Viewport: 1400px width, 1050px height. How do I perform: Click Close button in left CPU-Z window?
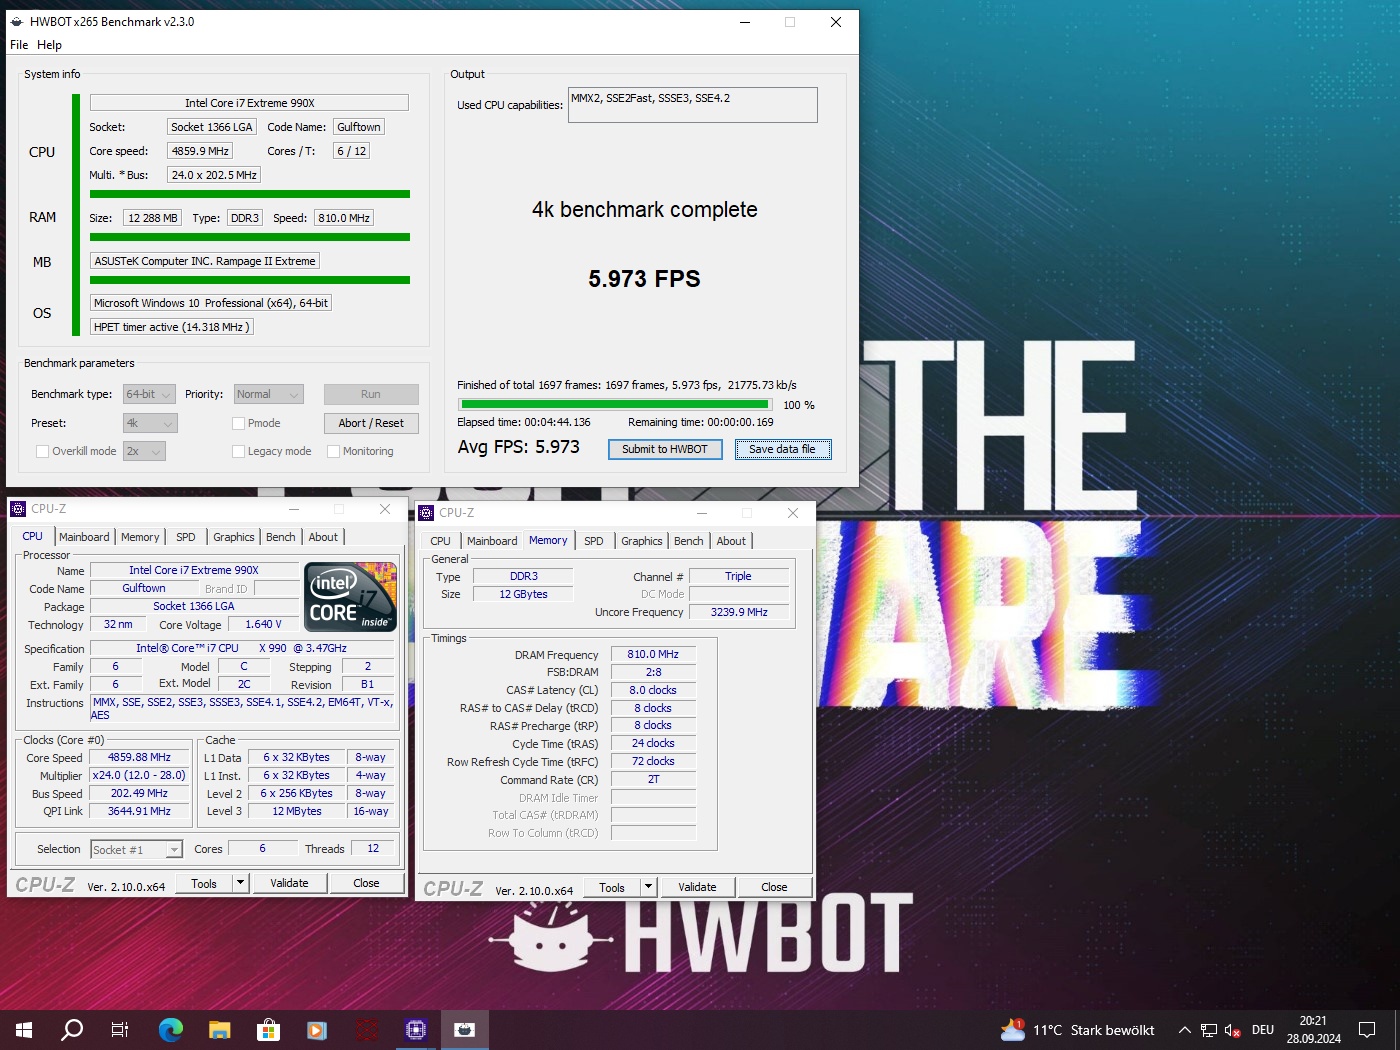(366, 883)
